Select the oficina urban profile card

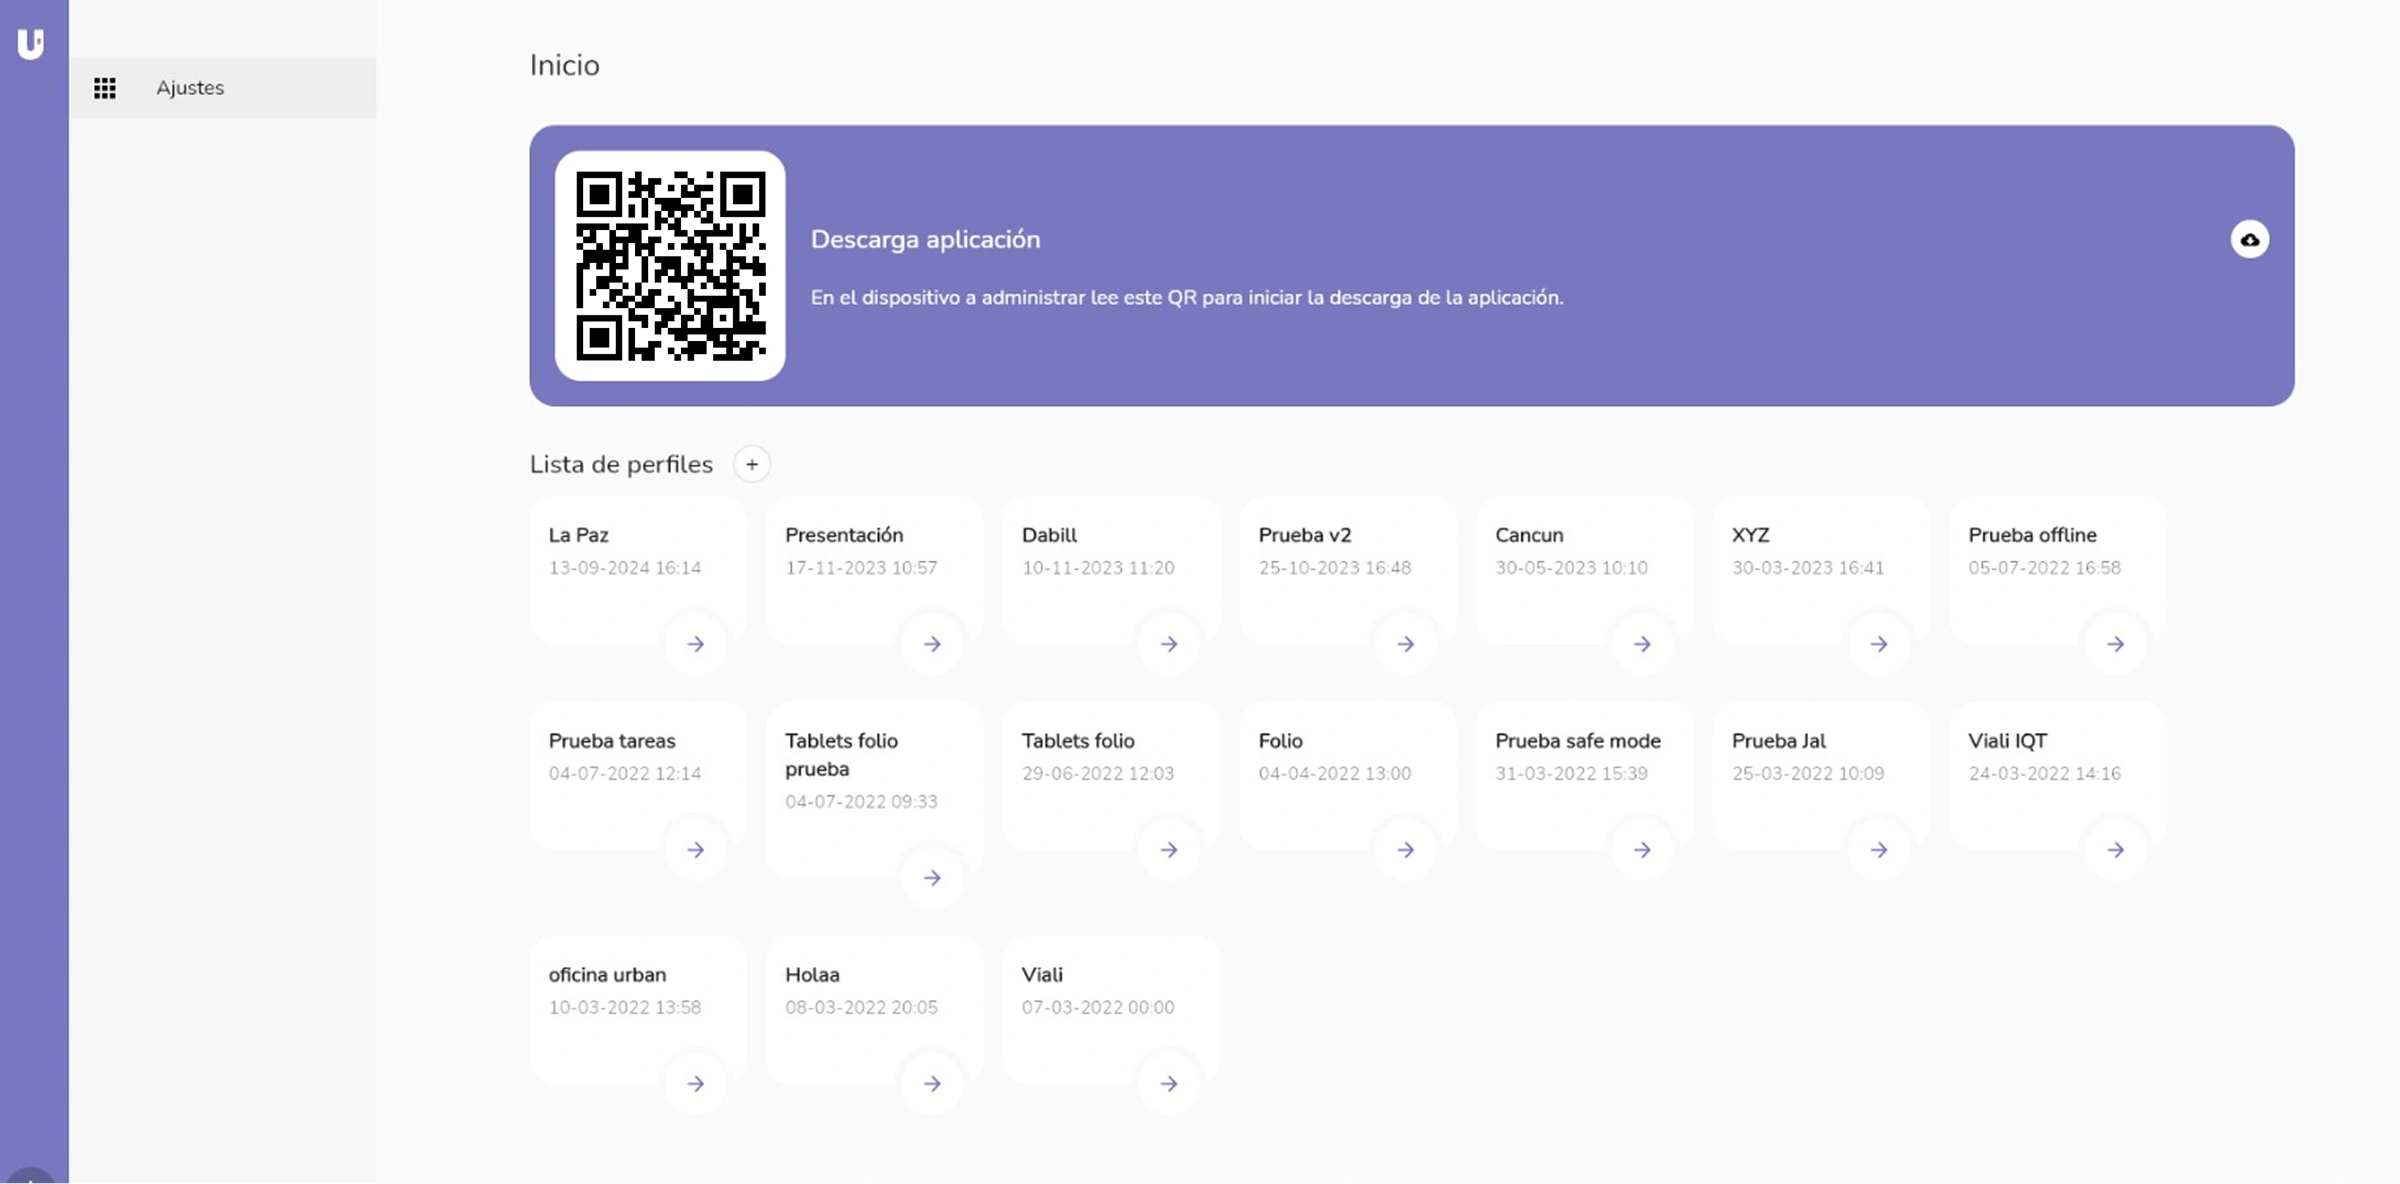coord(620,1000)
